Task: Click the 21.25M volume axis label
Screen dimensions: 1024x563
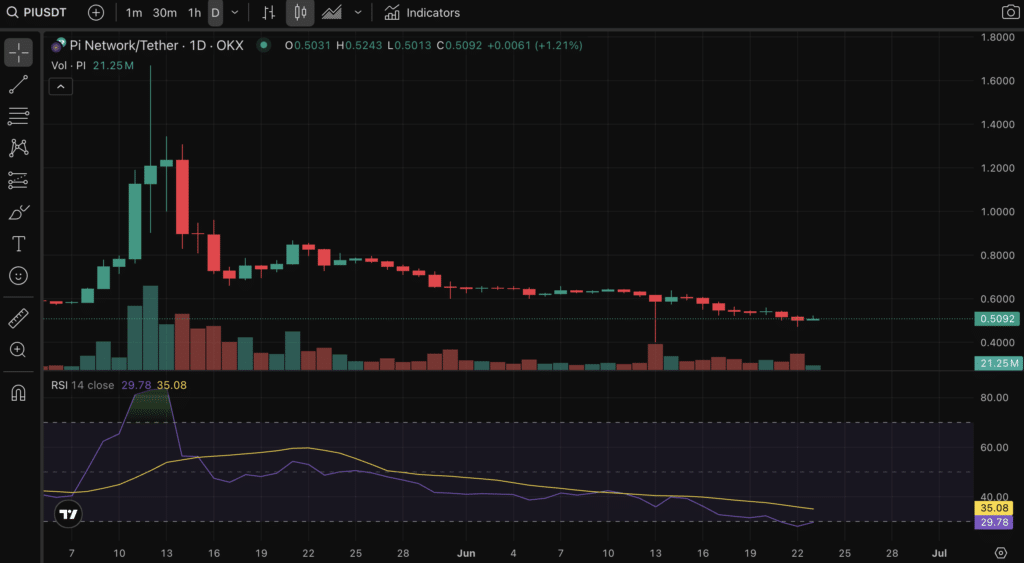Action: (997, 363)
